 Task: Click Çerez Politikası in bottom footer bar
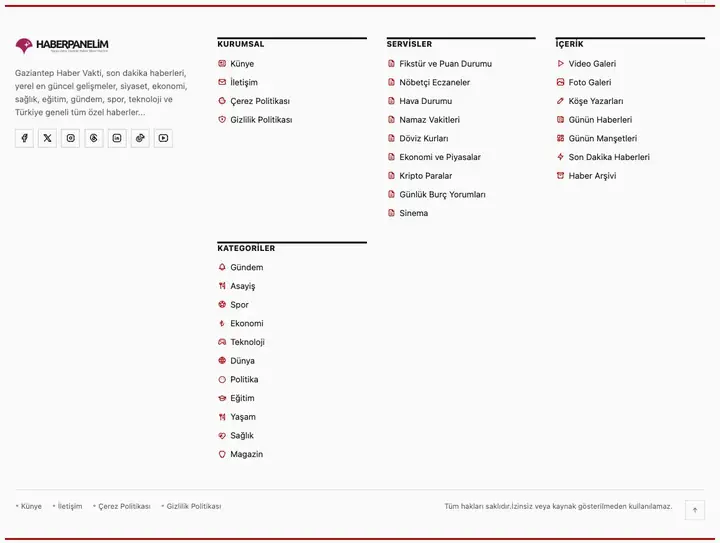pyautogui.click(x=122, y=506)
